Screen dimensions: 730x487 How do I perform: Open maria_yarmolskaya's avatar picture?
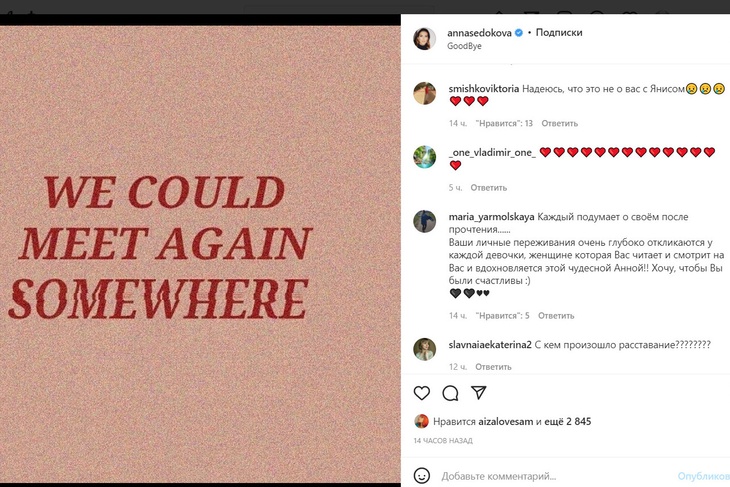click(425, 221)
